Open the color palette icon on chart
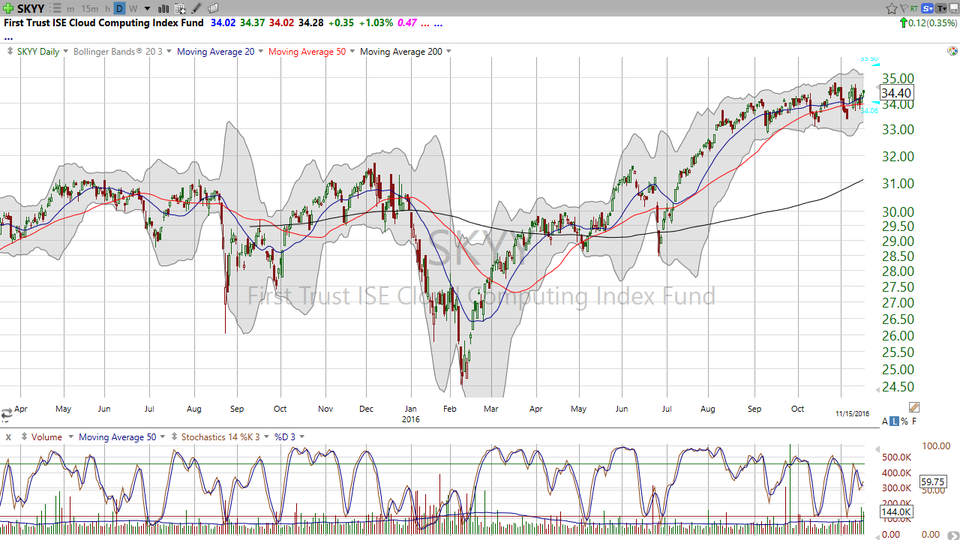 click(x=952, y=51)
